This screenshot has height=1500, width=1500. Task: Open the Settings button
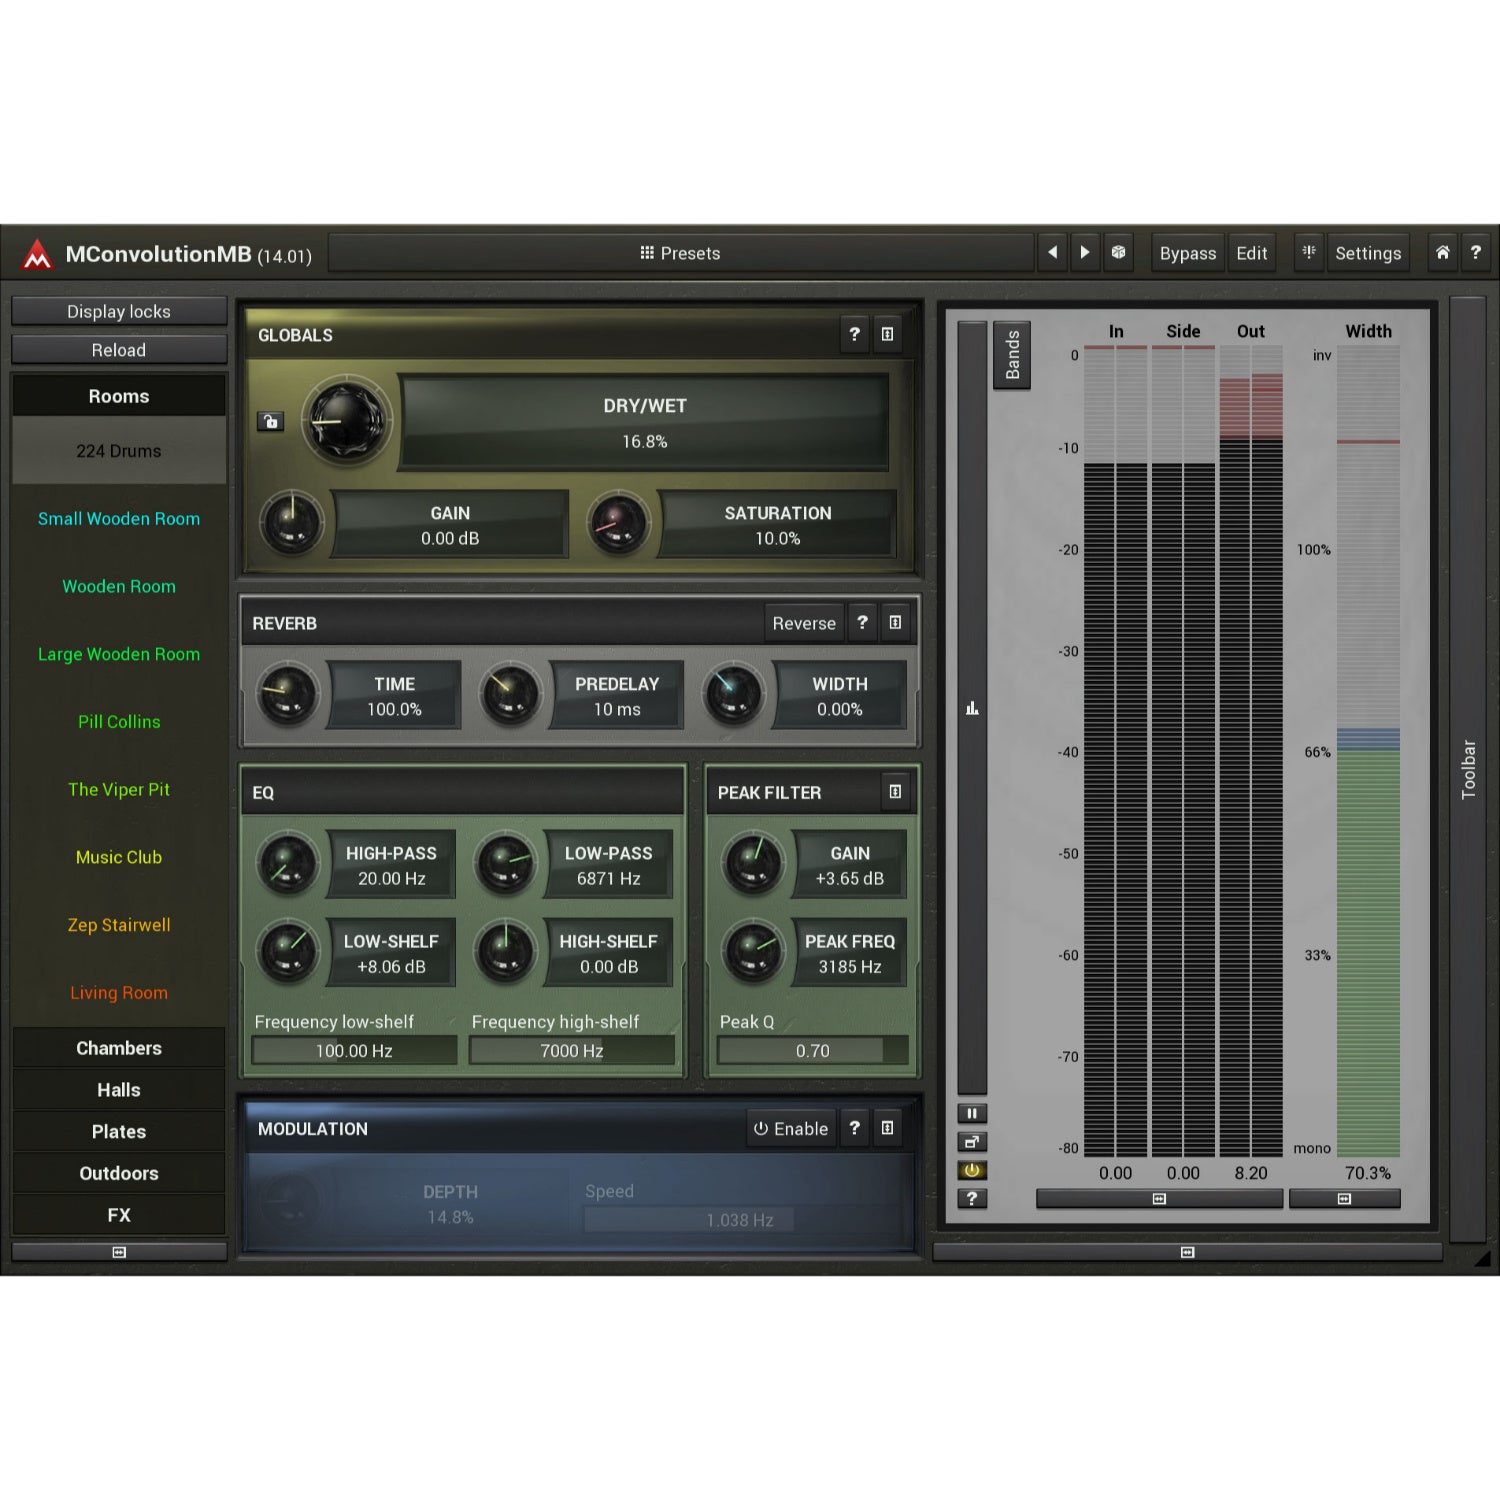[1368, 253]
